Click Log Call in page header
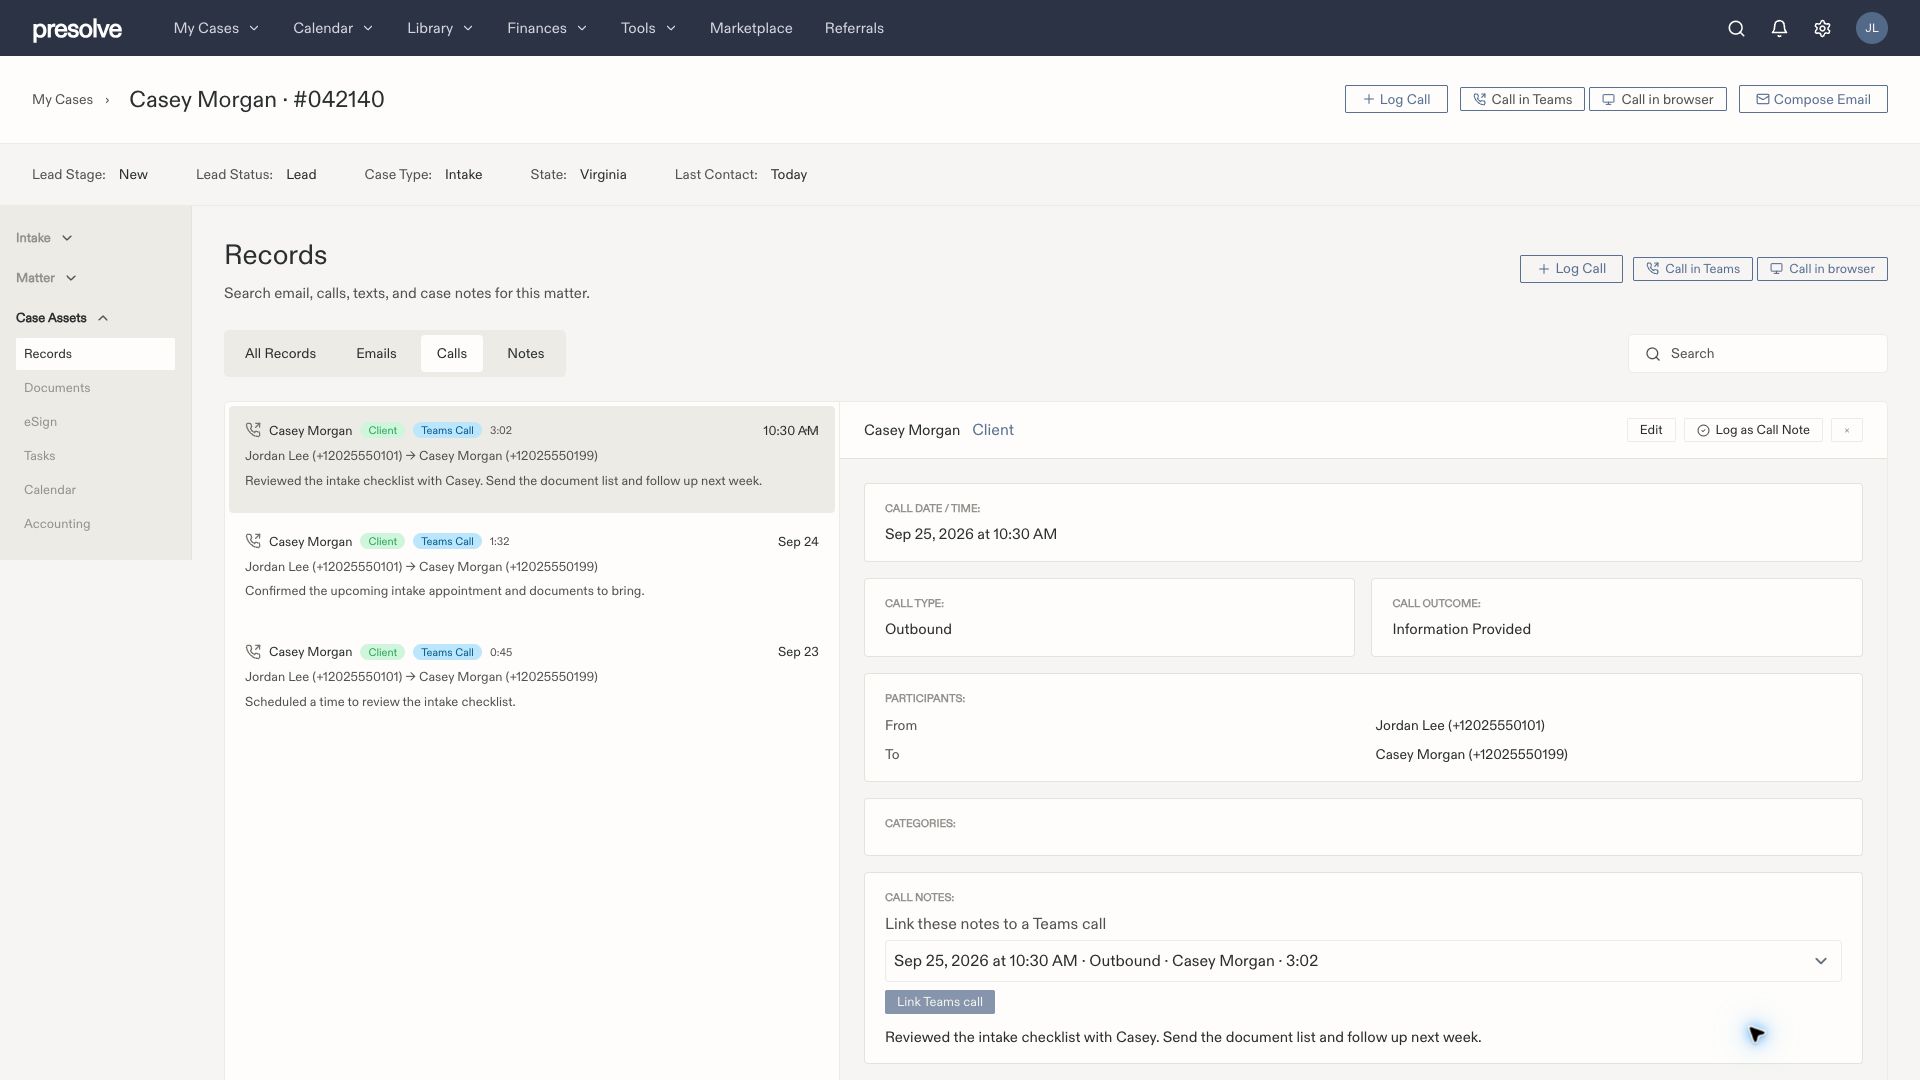 [1396, 99]
